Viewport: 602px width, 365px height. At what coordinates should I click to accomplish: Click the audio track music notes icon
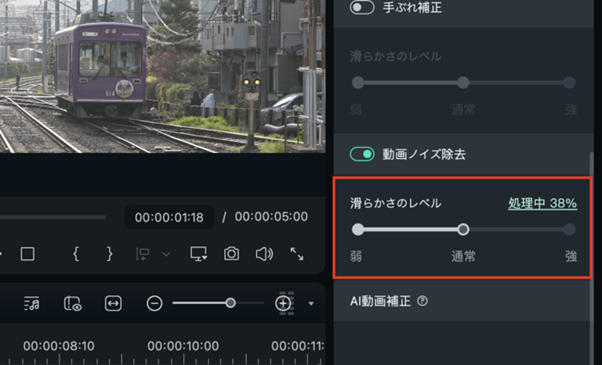point(31,304)
